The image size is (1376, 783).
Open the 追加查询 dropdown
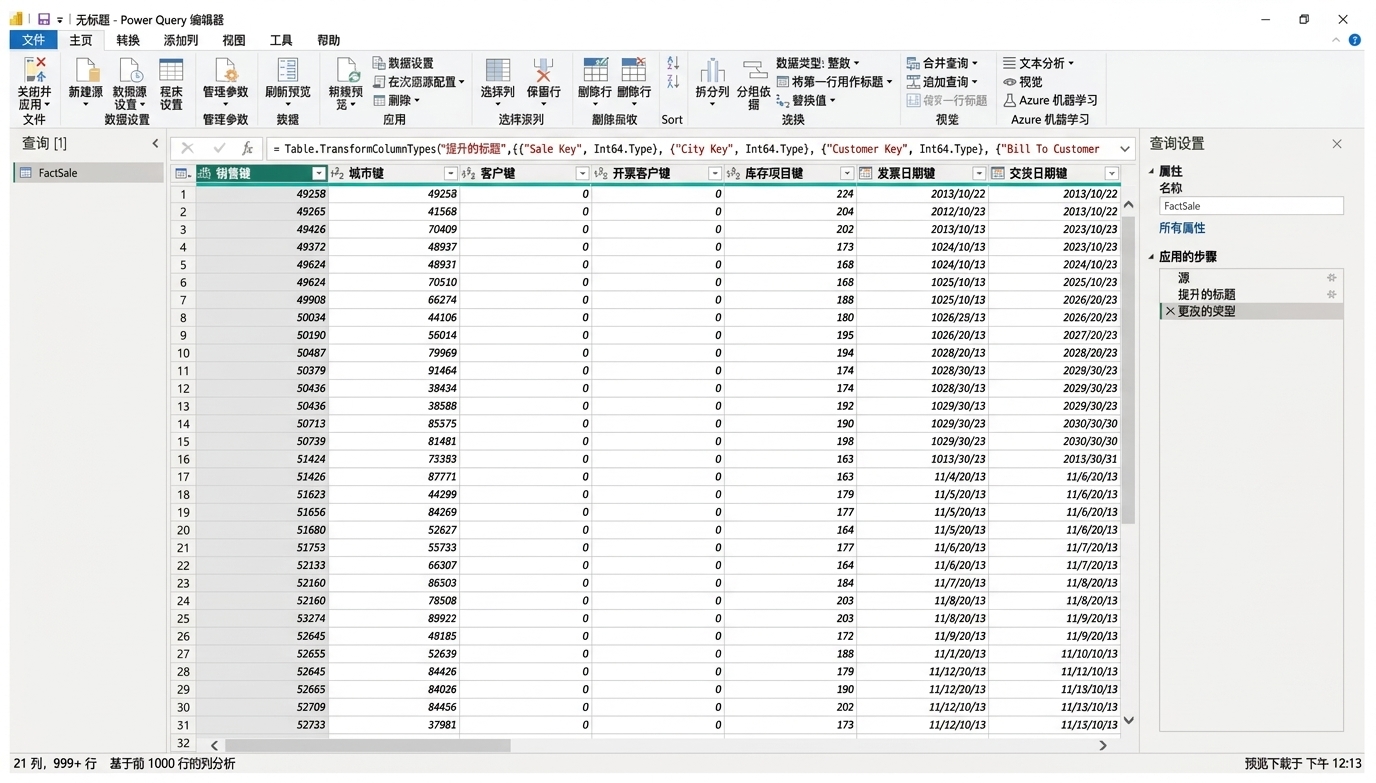click(942, 82)
